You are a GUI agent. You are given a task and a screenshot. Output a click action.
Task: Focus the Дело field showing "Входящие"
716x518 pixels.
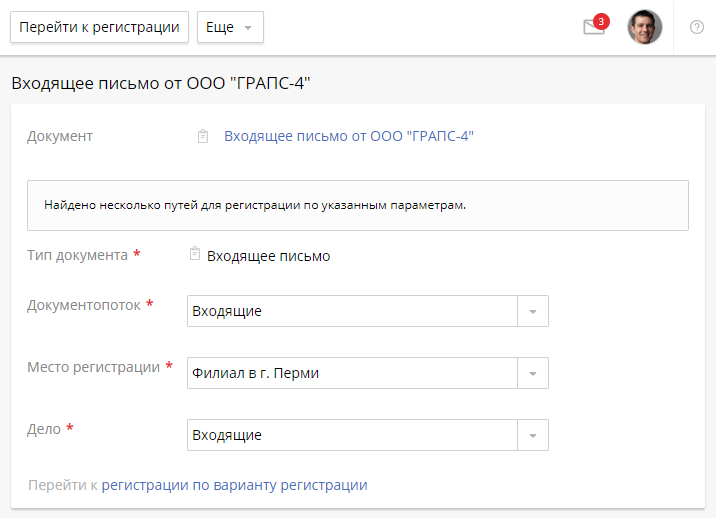point(352,435)
